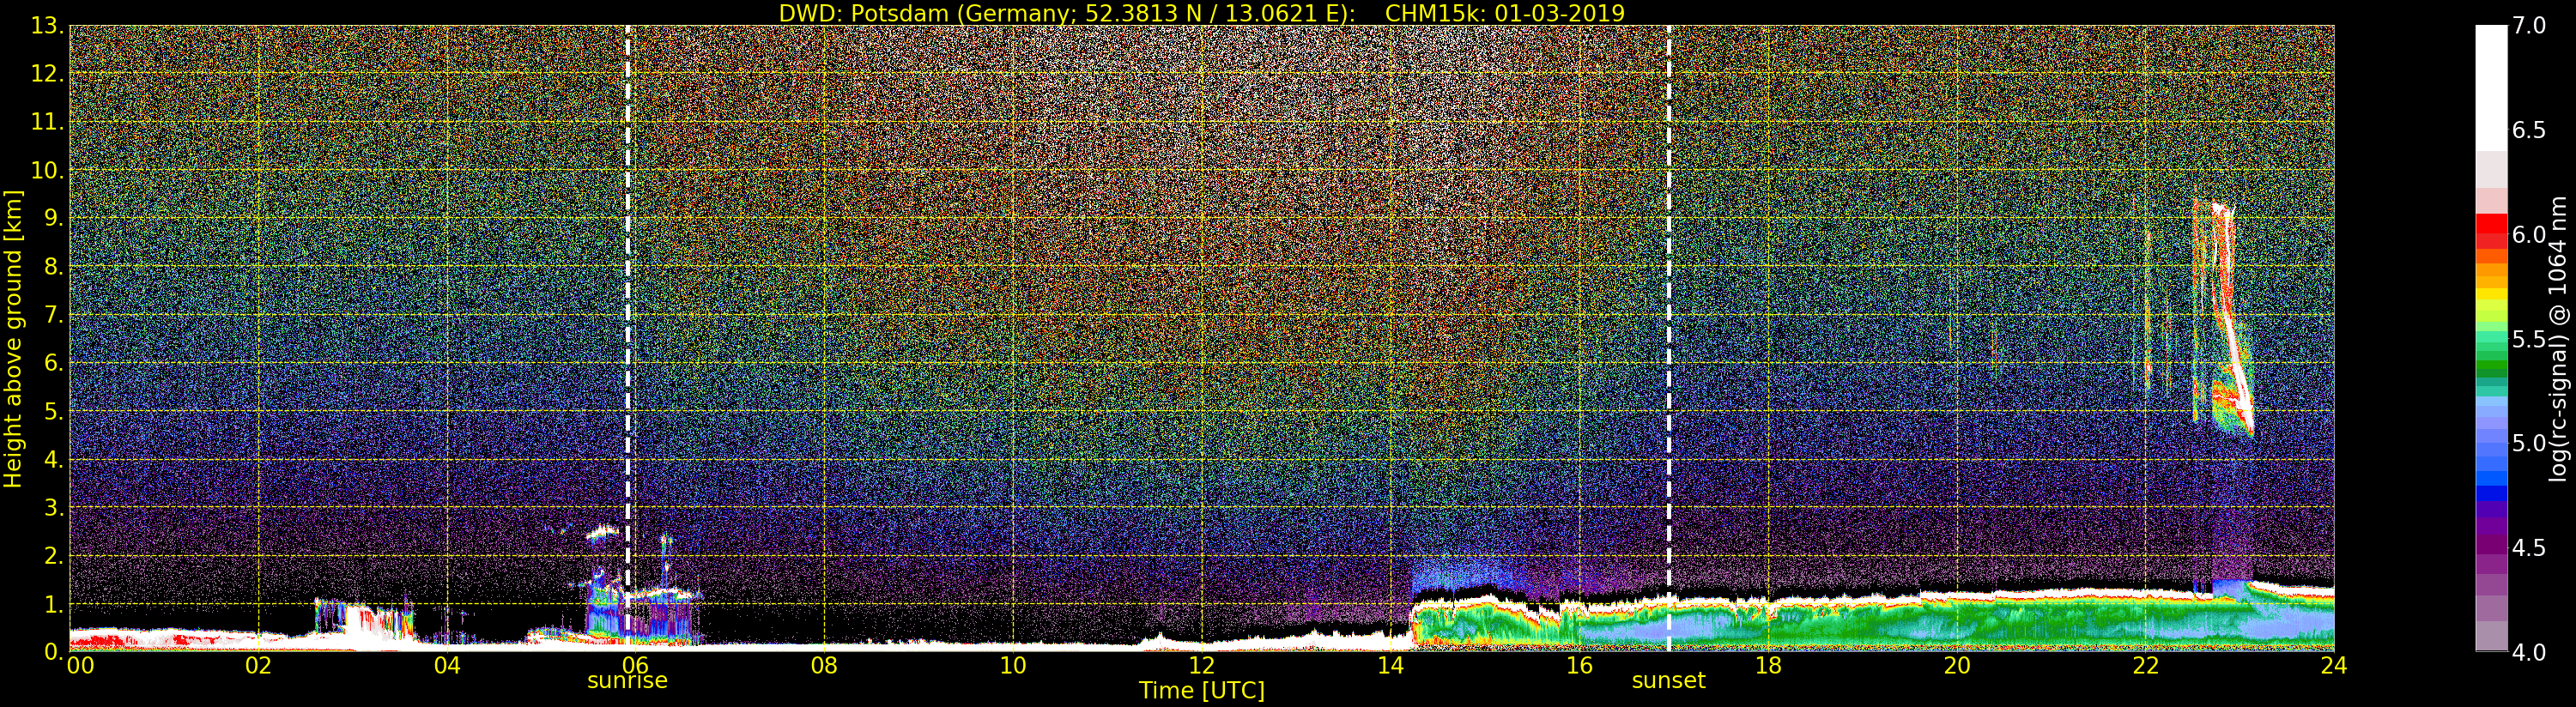Click time axis tick label '18'
Viewport: 2576px width, 707px height.
coord(1768,666)
